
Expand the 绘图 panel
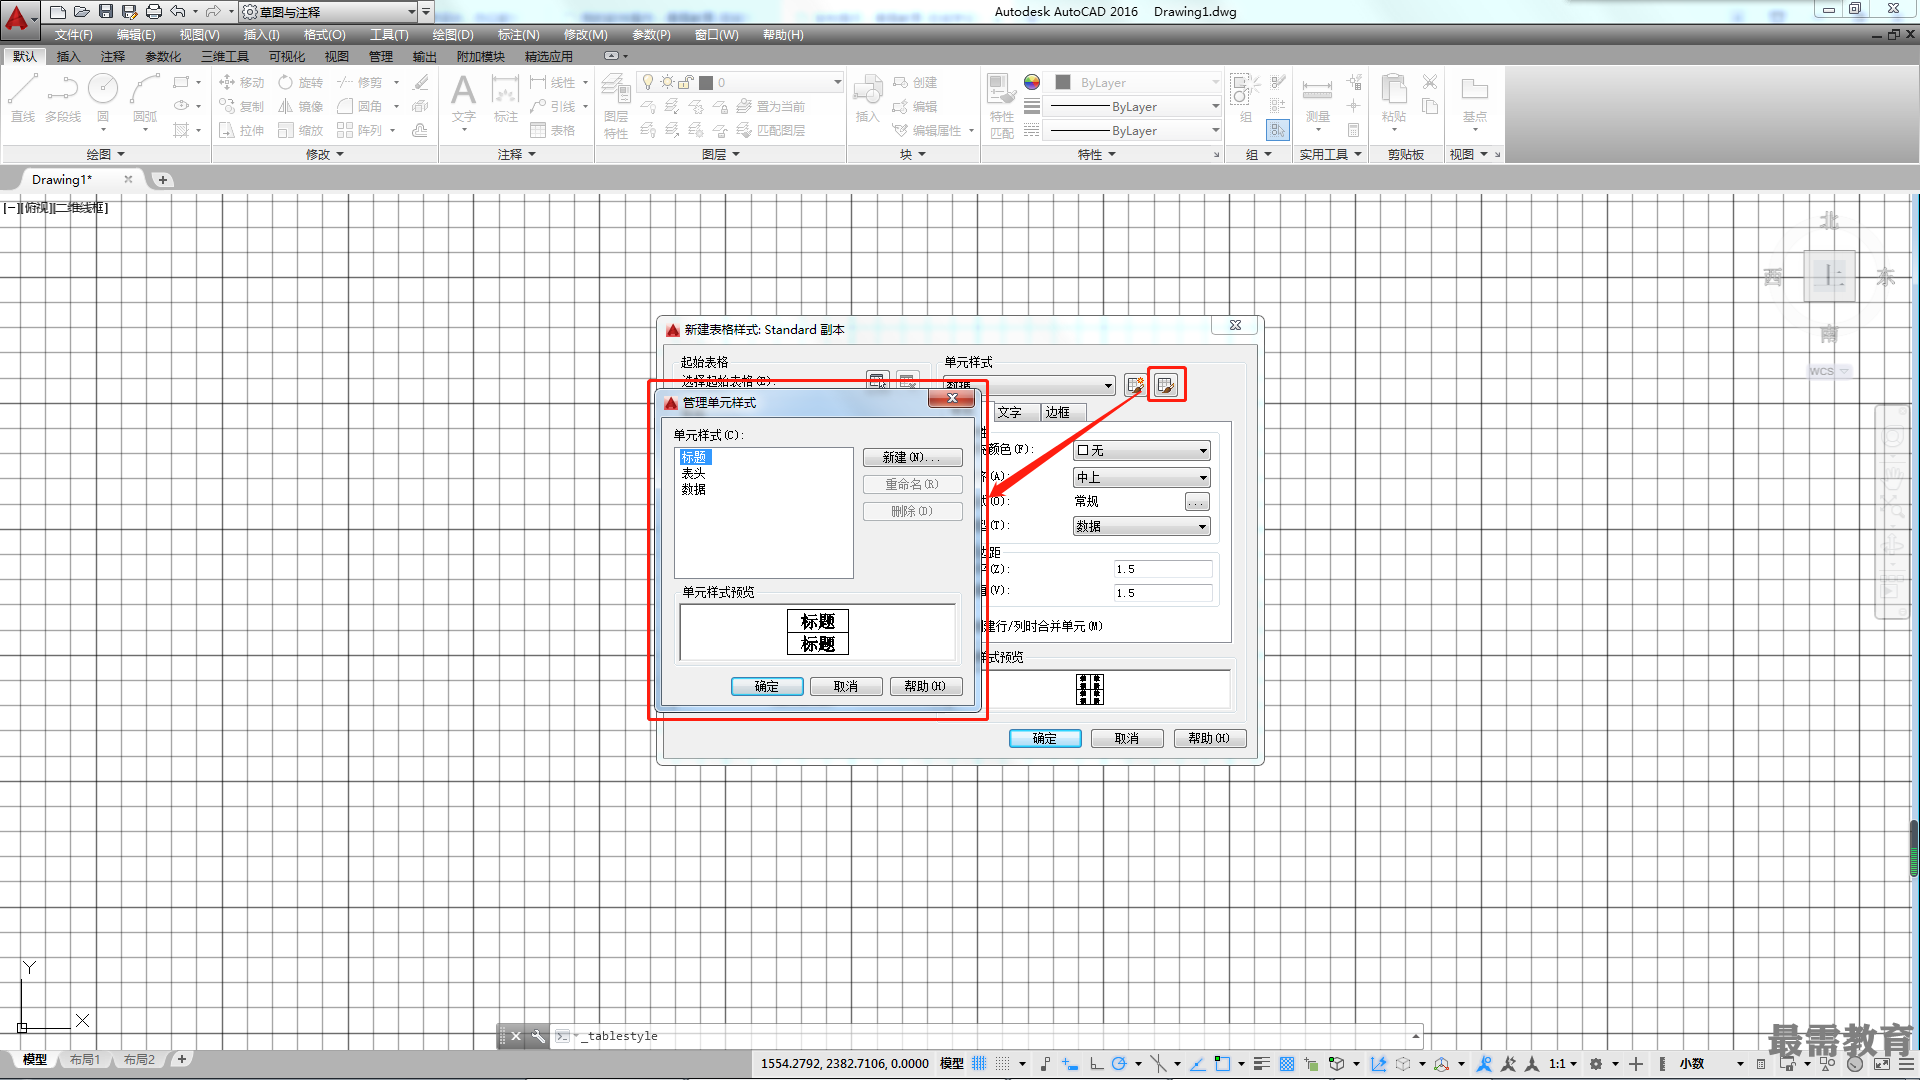click(105, 154)
